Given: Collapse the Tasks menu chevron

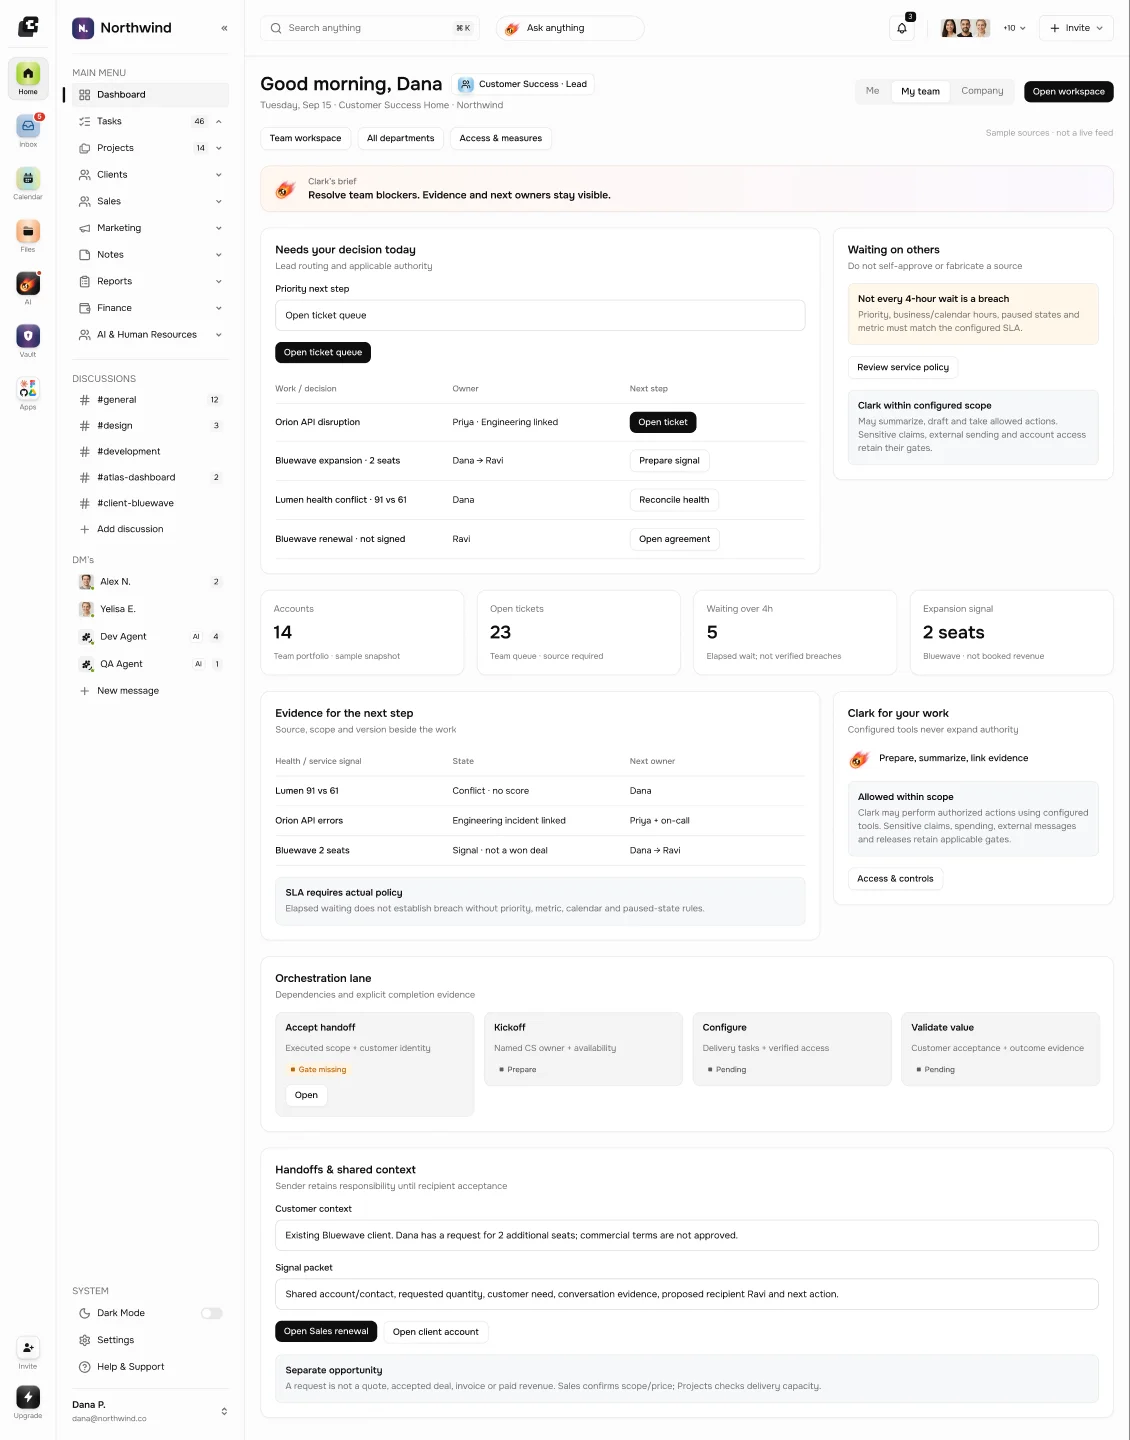Looking at the screenshot, I should pos(219,122).
